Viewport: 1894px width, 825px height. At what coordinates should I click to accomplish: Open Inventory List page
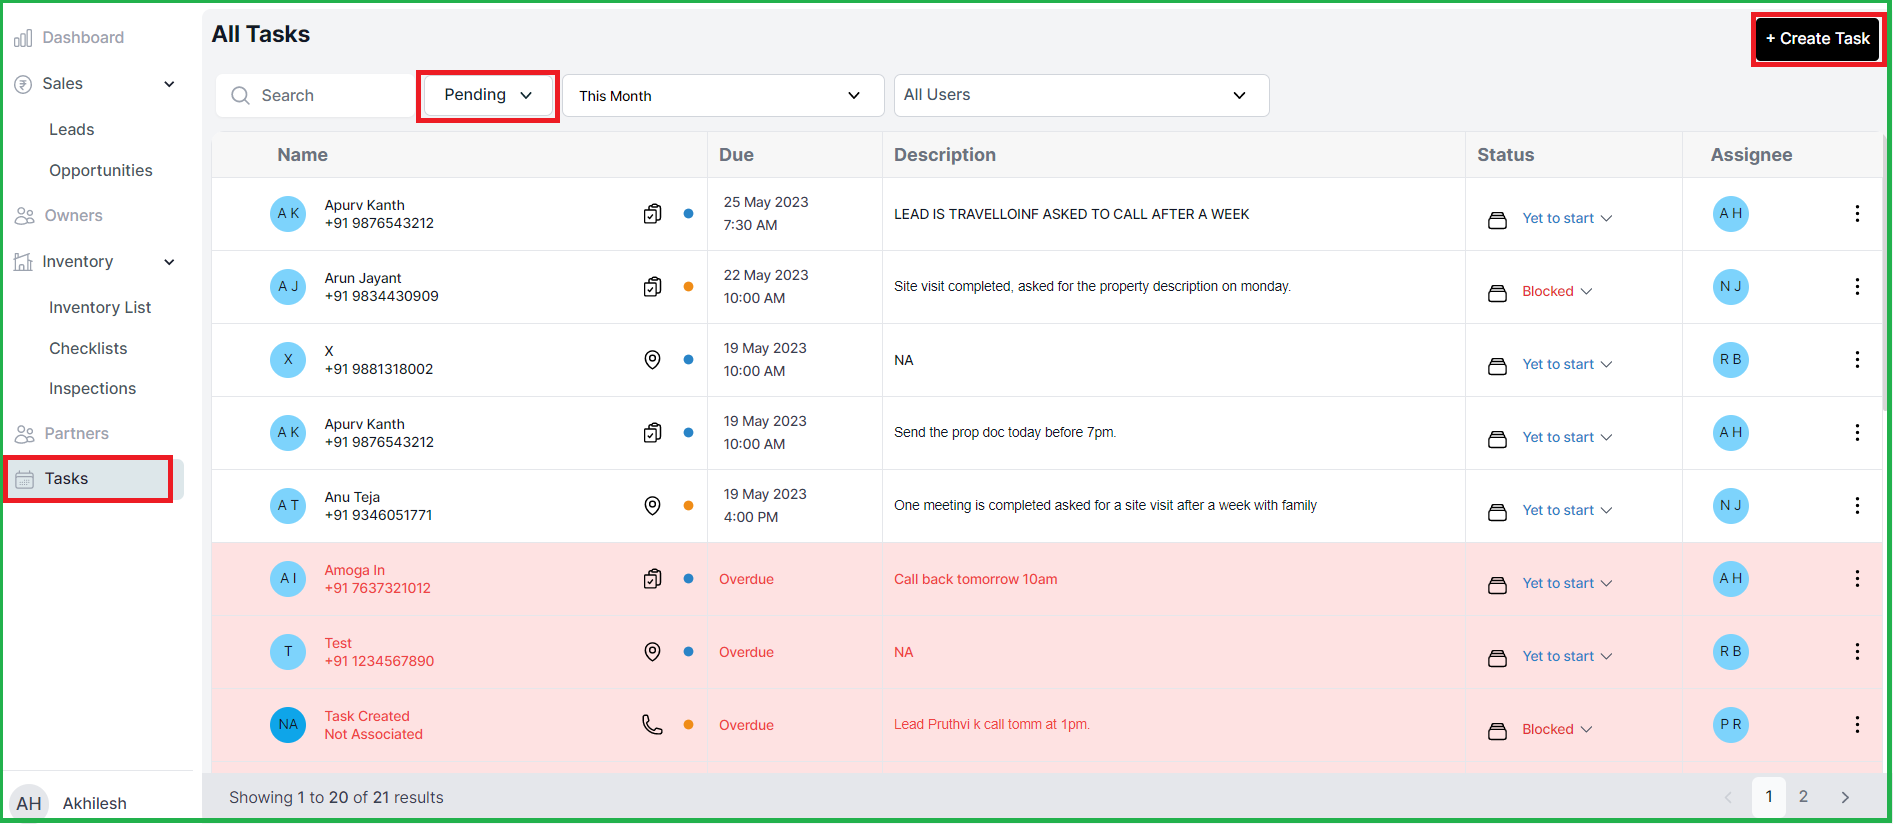(100, 308)
